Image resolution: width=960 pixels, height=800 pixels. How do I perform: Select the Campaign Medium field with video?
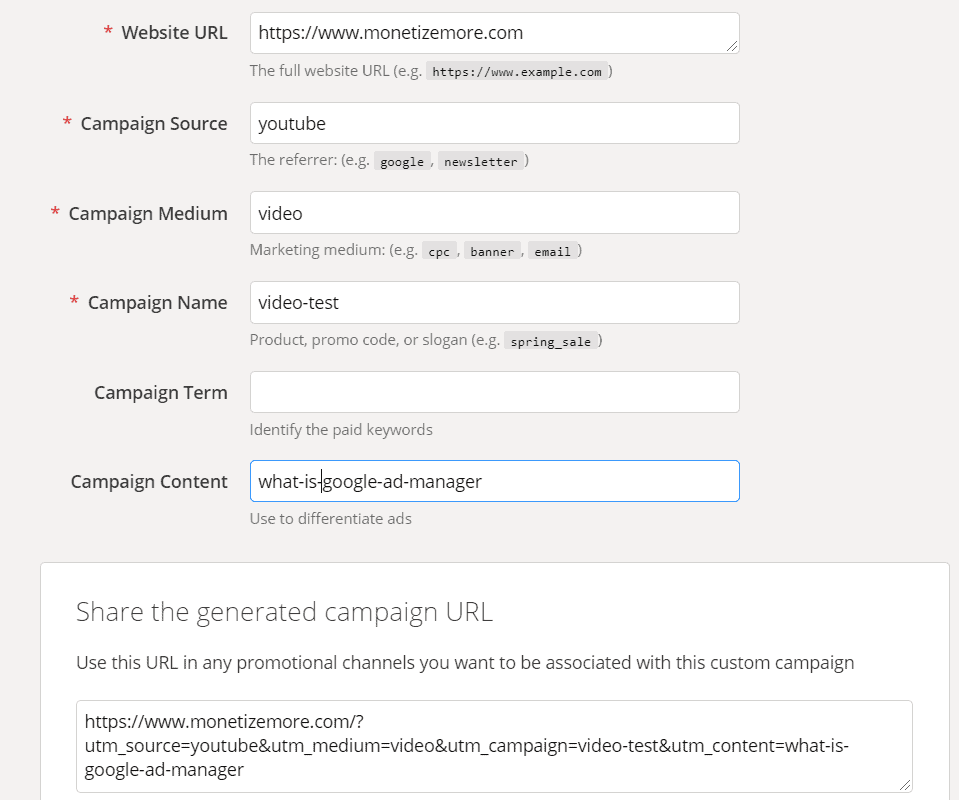pos(495,213)
